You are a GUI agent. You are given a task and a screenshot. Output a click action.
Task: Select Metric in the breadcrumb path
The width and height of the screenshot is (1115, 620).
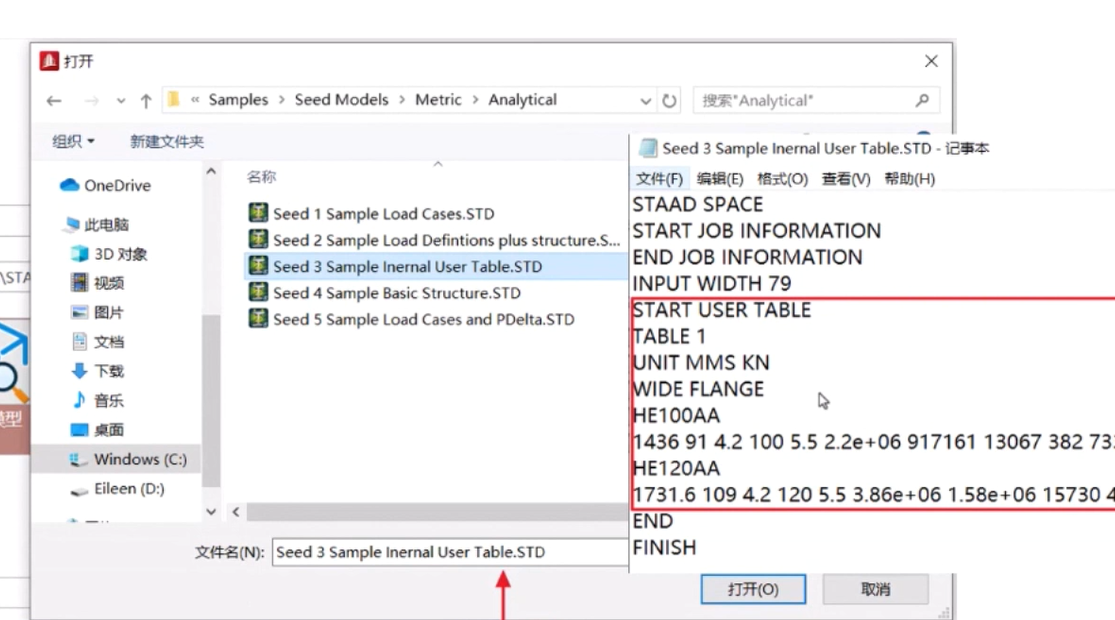pyautogui.click(x=438, y=100)
